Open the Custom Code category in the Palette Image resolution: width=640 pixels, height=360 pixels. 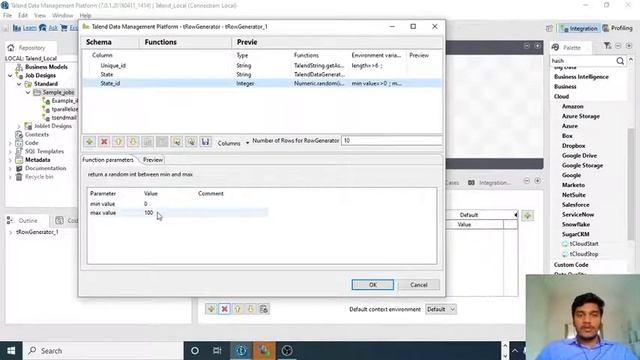coord(571,264)
